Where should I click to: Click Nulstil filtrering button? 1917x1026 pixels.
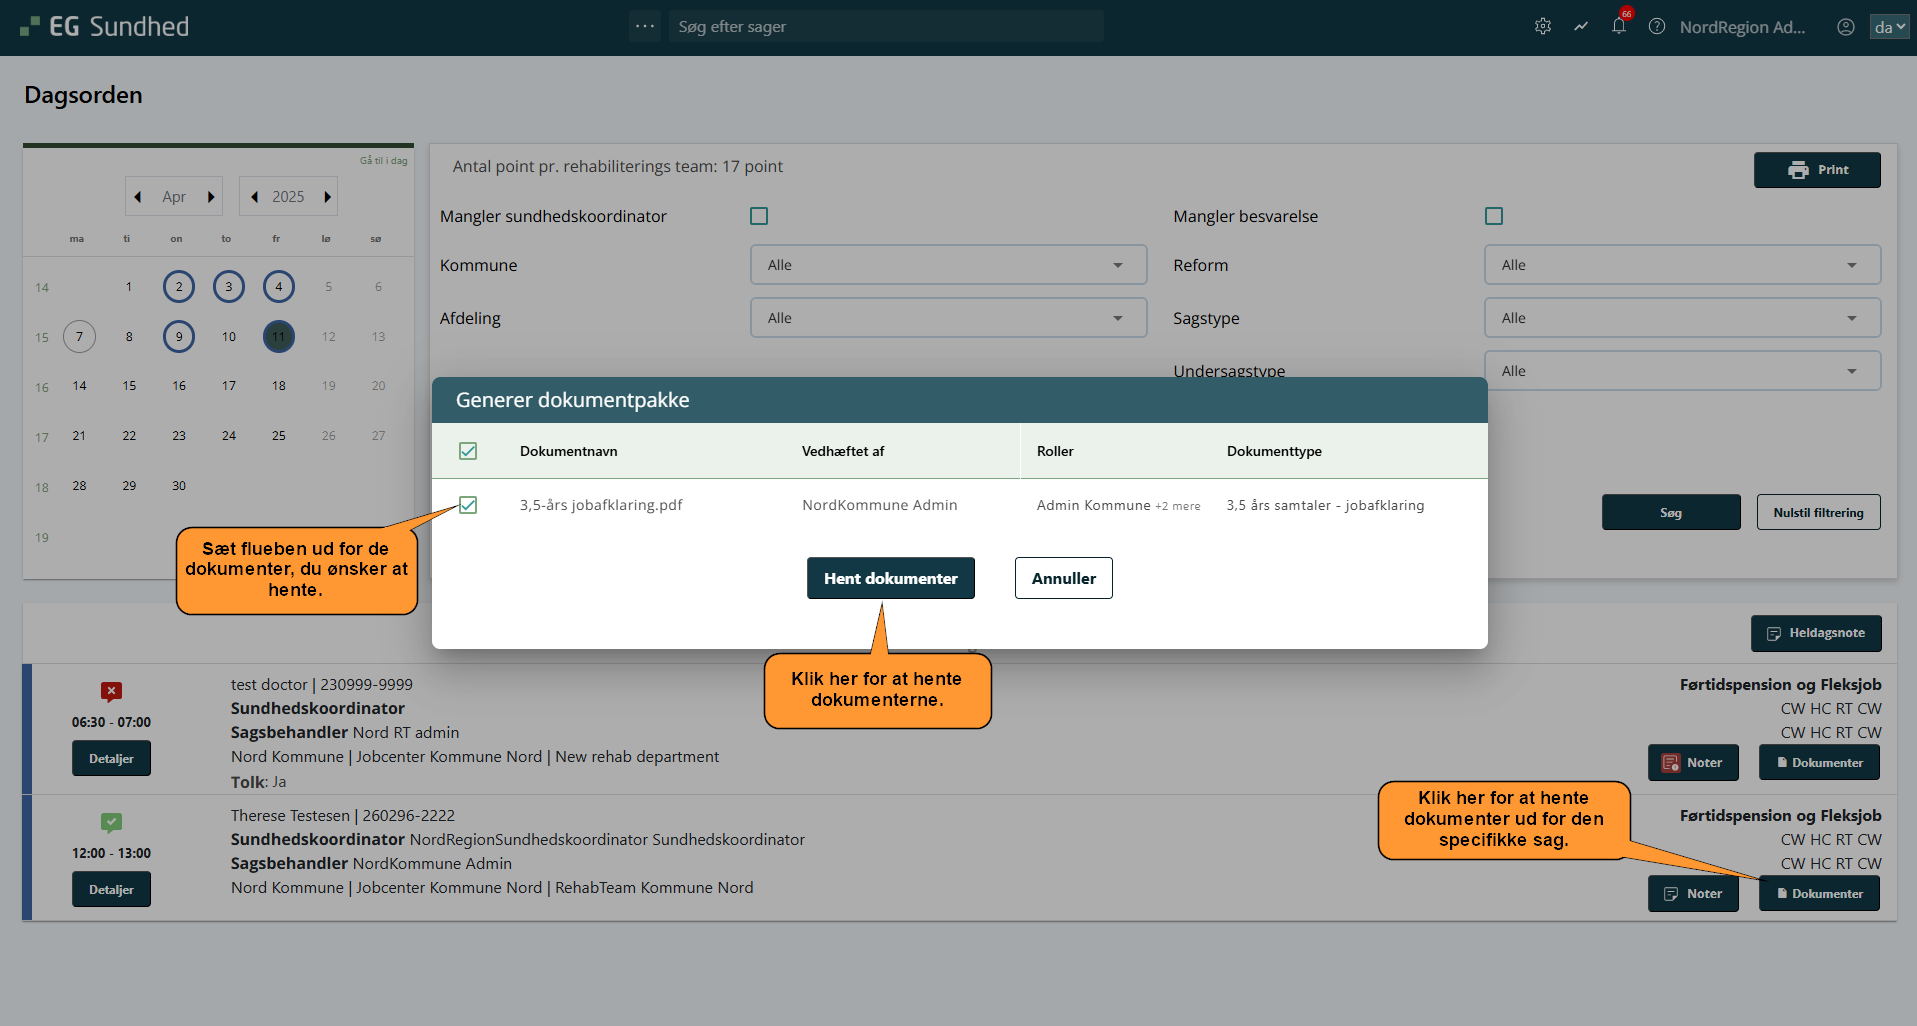pos(1818,512)
